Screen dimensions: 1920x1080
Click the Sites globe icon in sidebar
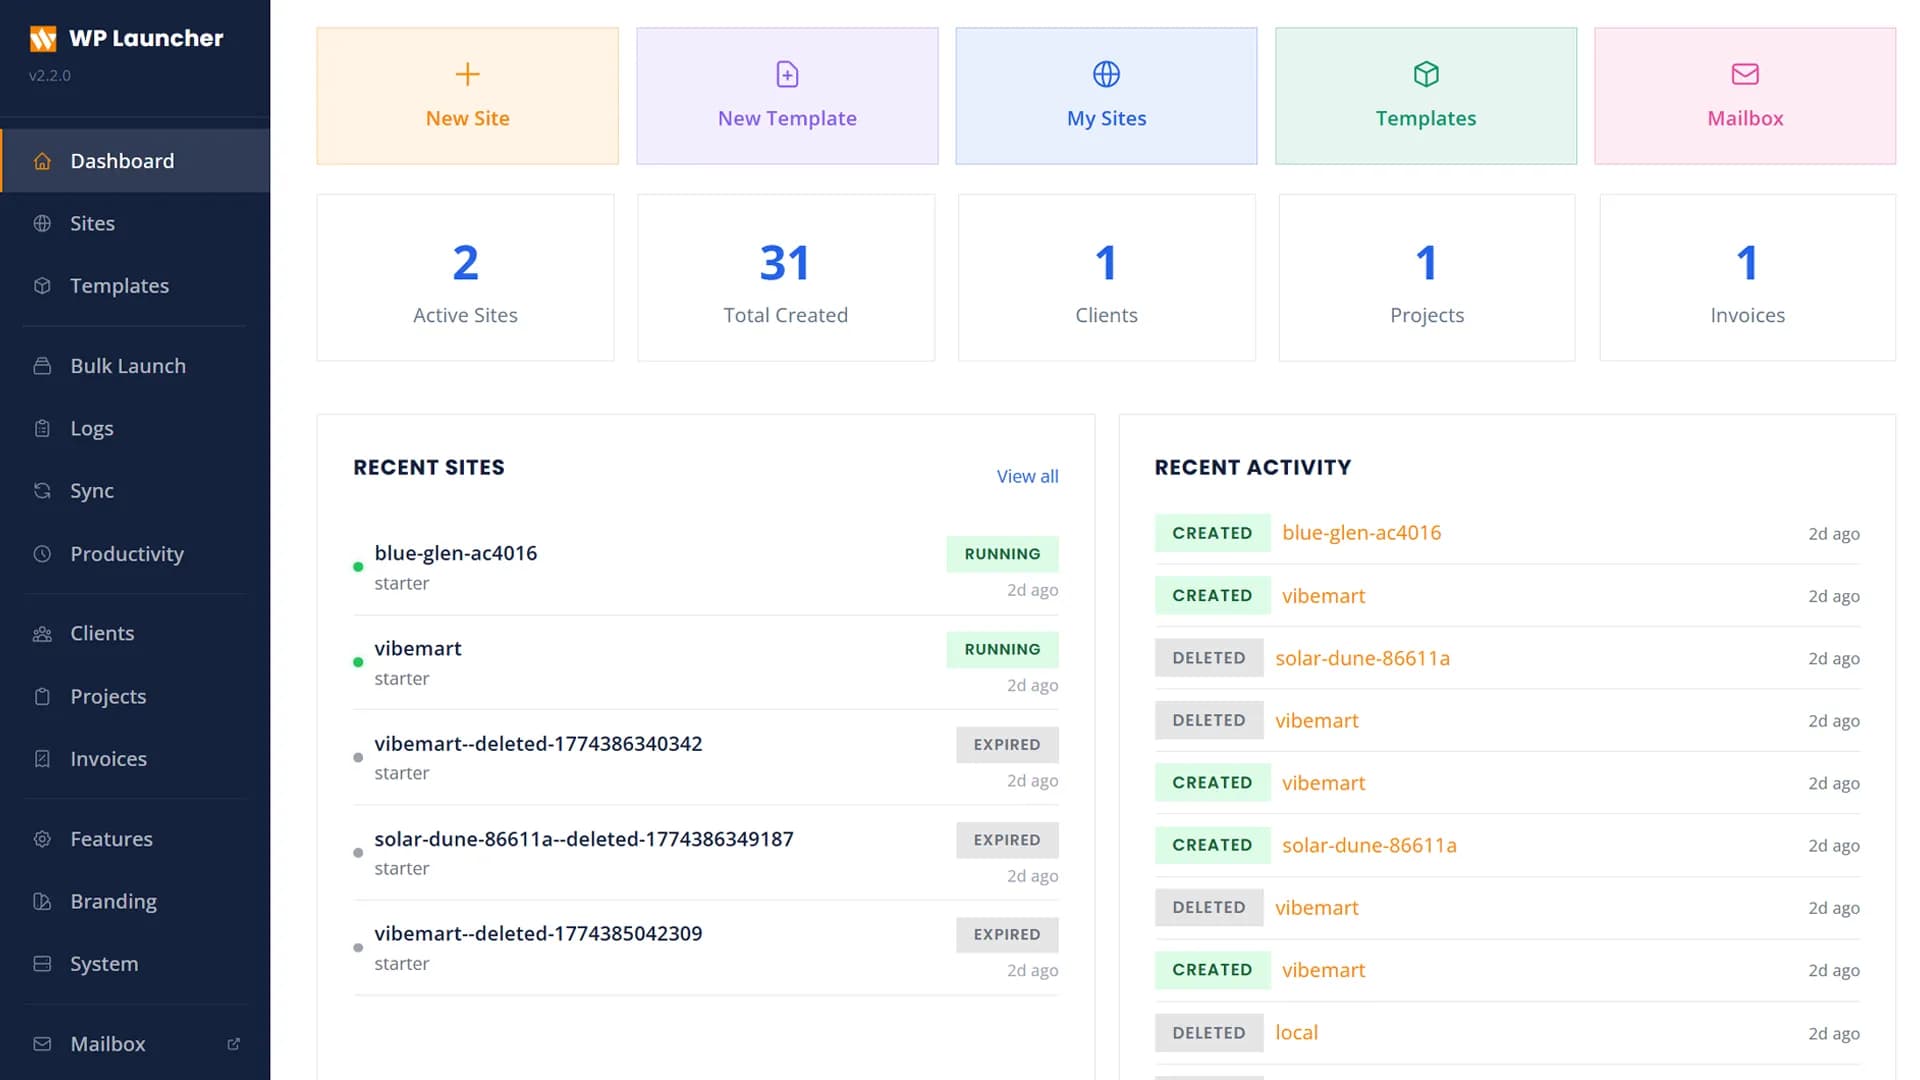click(42, 224)
